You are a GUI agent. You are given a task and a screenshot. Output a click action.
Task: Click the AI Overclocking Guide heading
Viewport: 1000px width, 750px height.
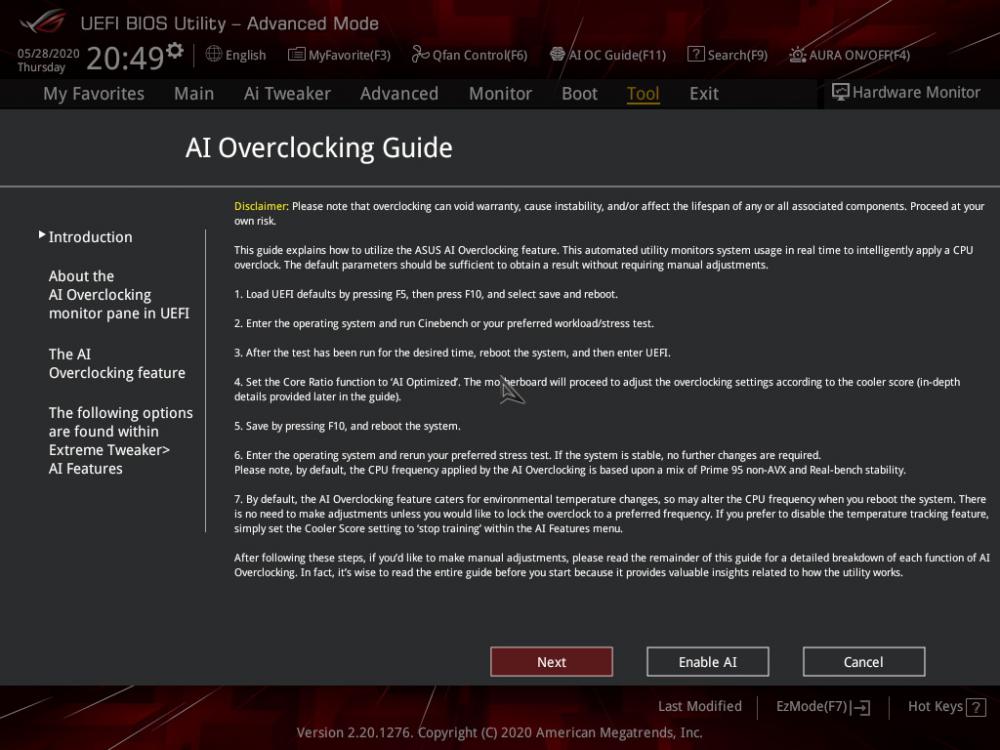pyautogui.click(x=319, y=148)
